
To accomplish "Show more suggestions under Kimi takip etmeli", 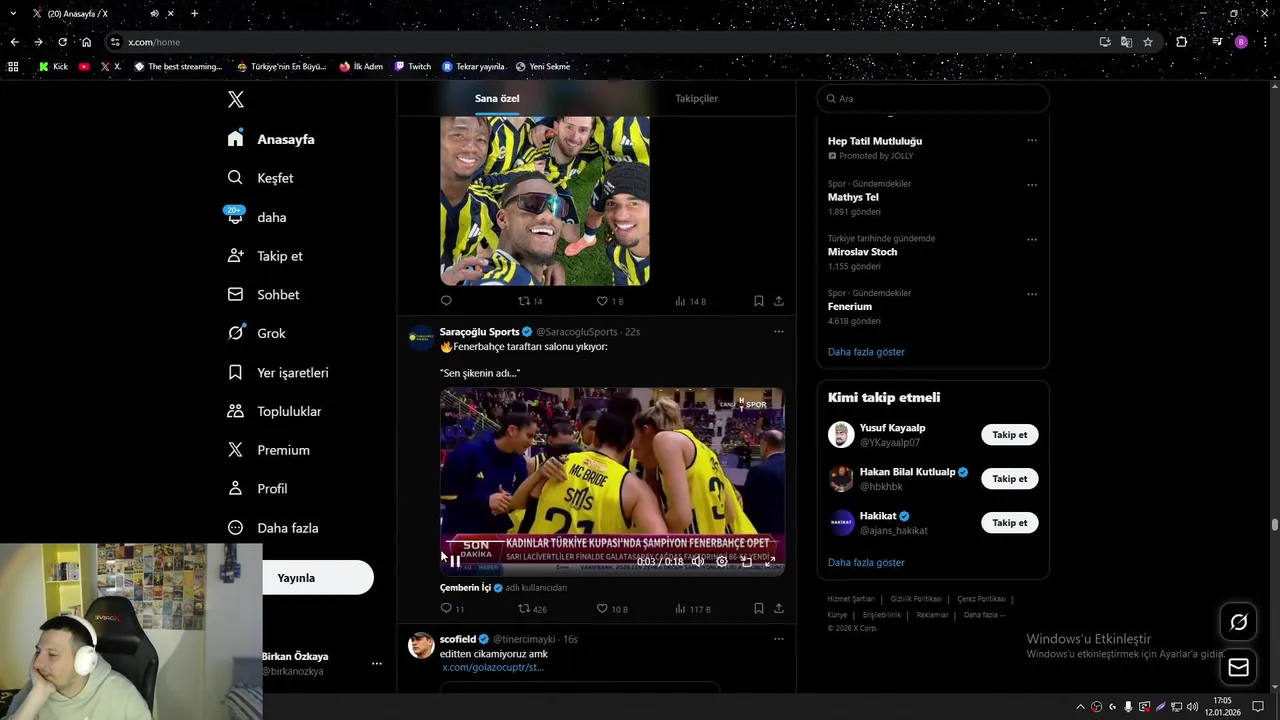I will pos(866,563).
